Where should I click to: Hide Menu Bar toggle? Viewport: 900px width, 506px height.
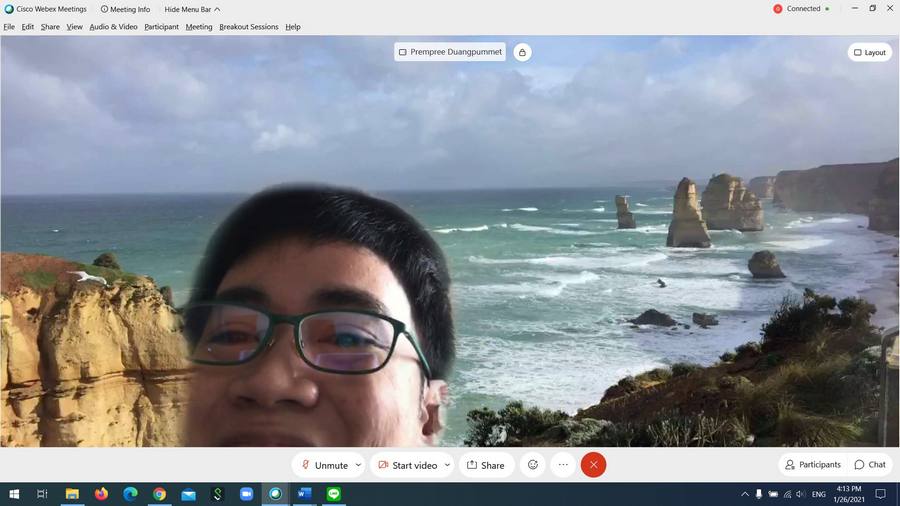[192, 9]
